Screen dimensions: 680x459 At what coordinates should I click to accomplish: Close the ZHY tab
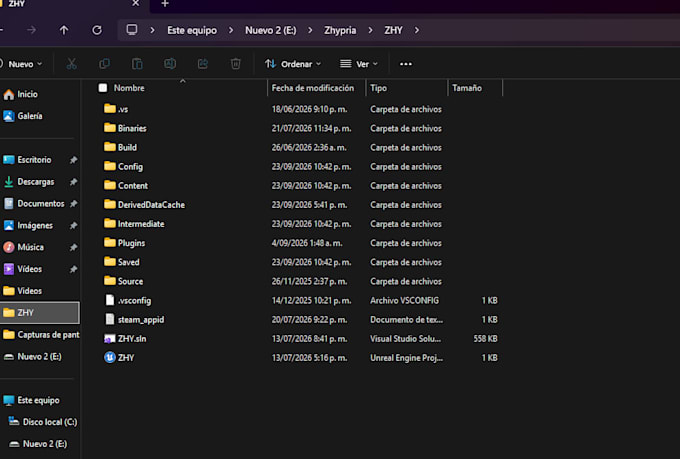coord(136,3)
